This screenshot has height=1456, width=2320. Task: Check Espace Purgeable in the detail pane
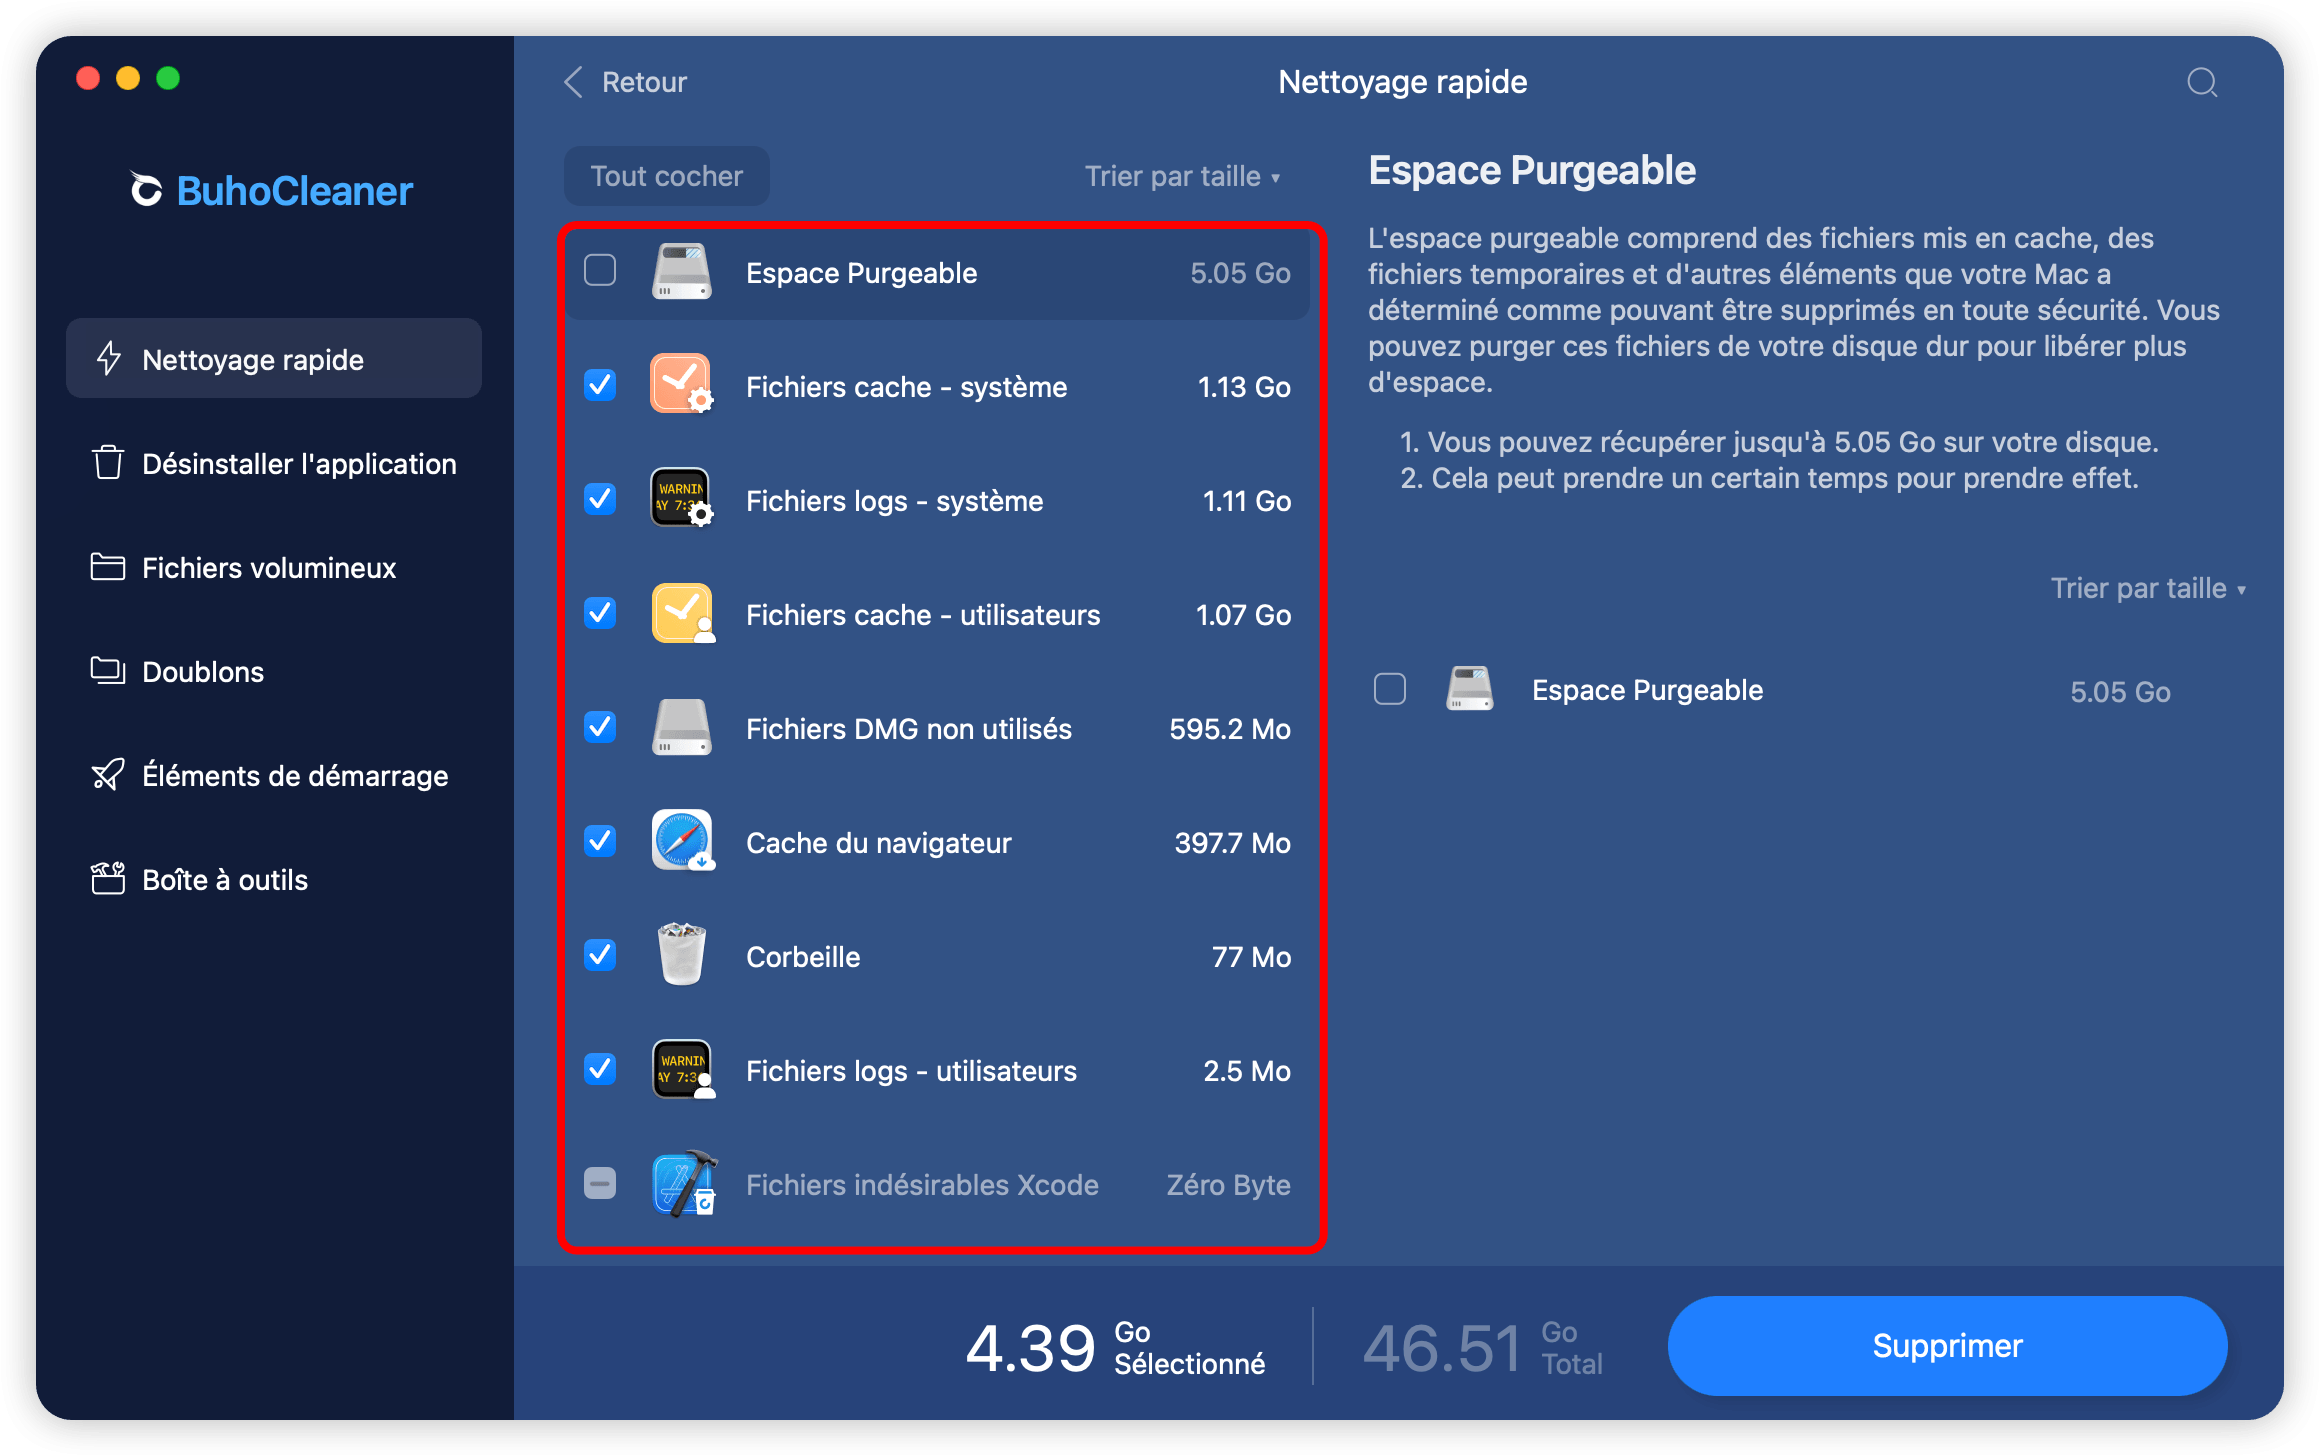tap(1390, 688)
